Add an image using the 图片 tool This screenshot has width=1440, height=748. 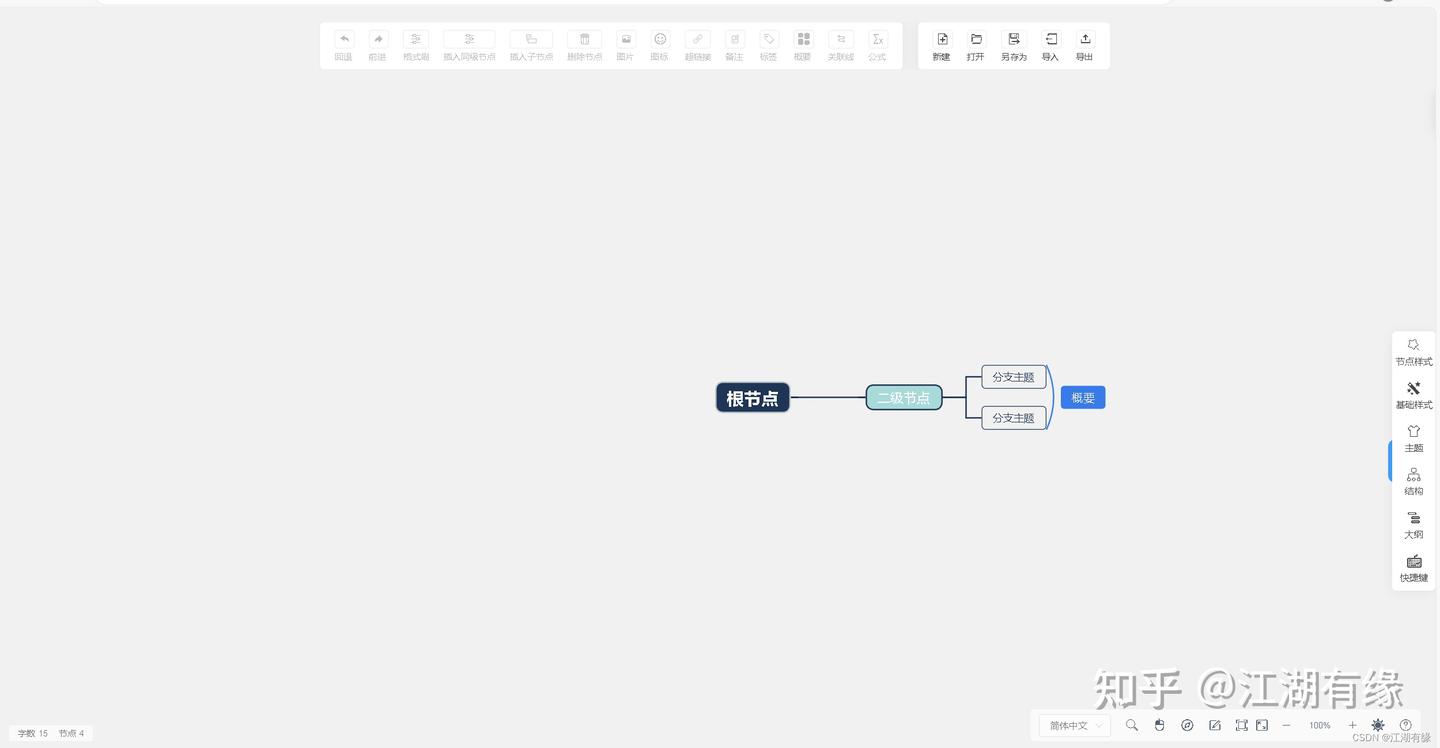(625, 45)
